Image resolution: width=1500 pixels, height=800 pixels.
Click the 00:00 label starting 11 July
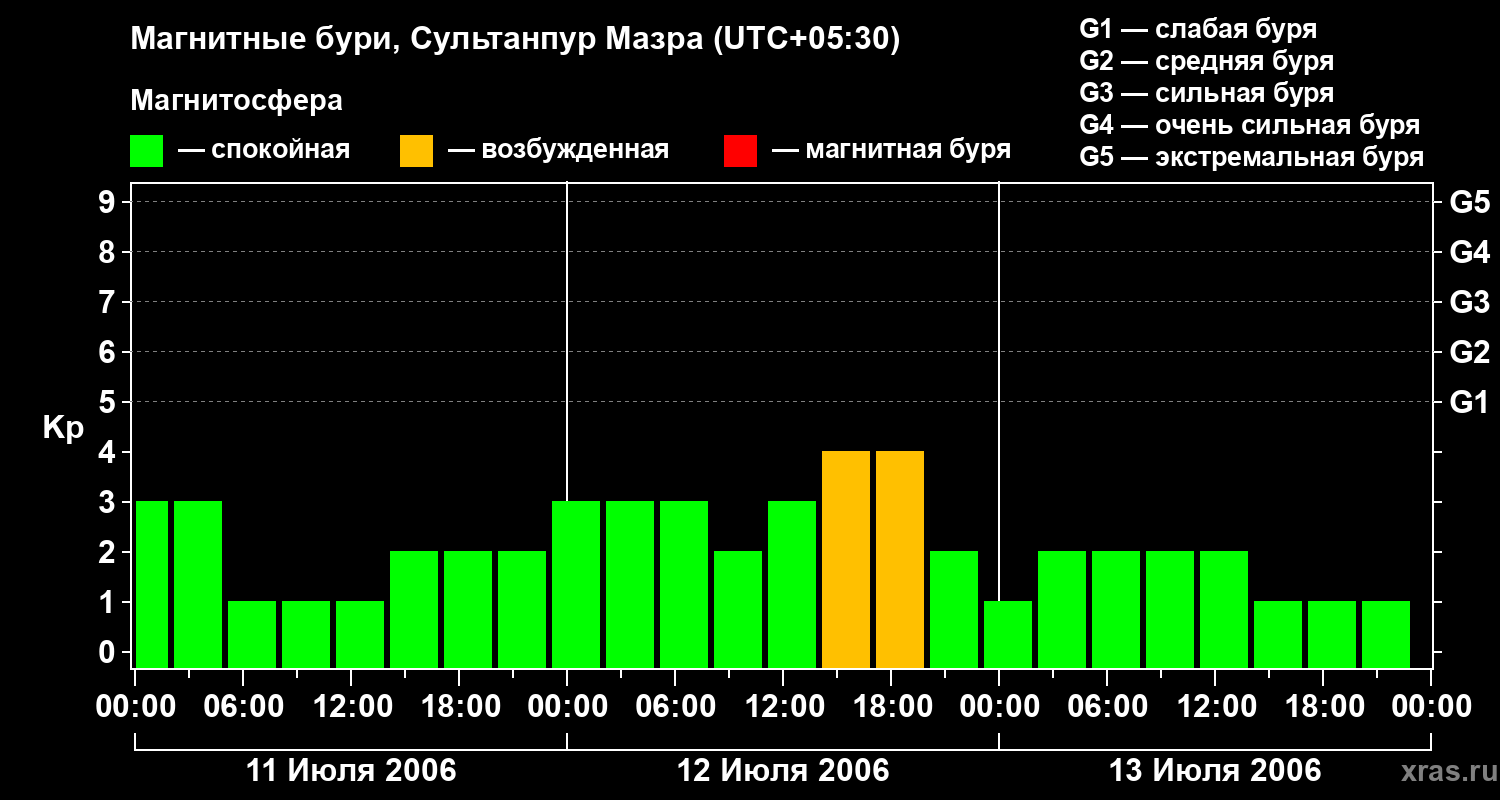(136, 706)
